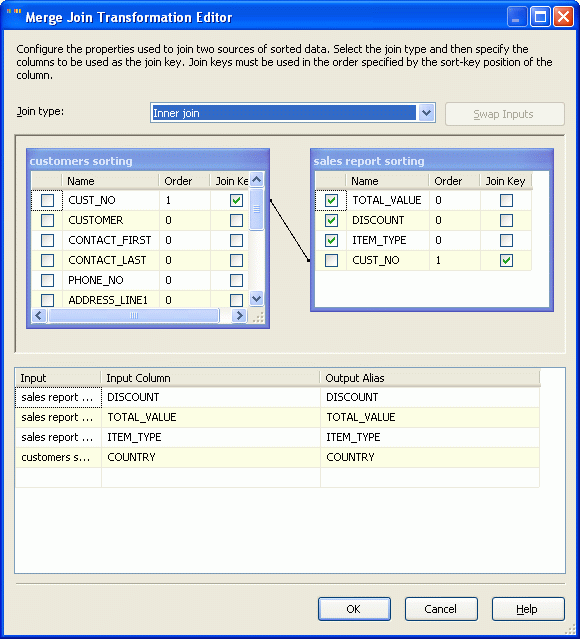Edit the TOTAL_VALUE Output Alias cell

[x=430, y=417]
